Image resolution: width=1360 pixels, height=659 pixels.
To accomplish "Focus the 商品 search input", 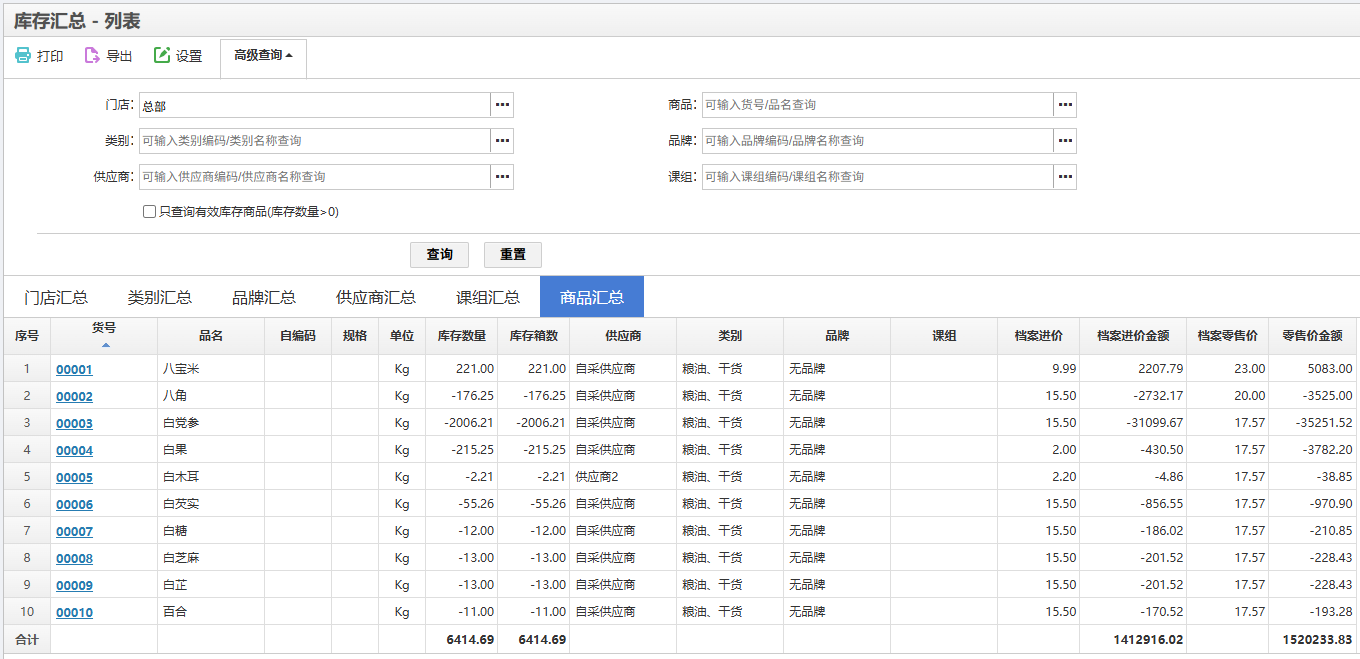I will pyautogui.click(x=878, y=105).
